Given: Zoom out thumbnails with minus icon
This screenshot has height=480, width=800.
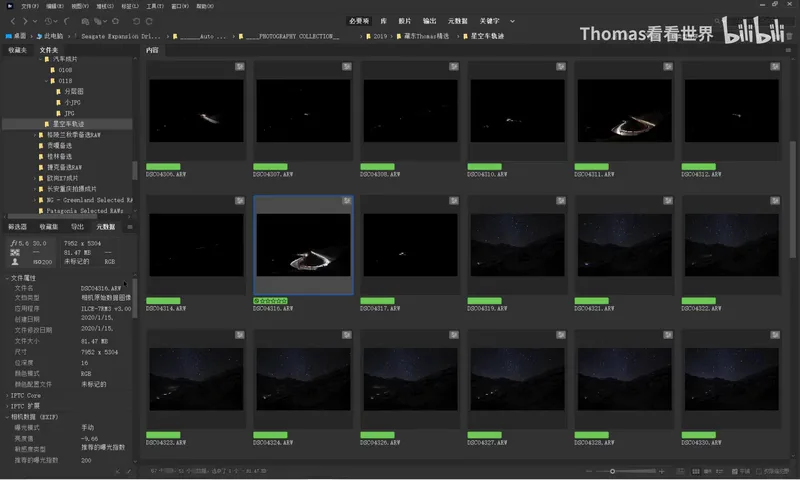Looking at the screenshot, I should point(589,471).
